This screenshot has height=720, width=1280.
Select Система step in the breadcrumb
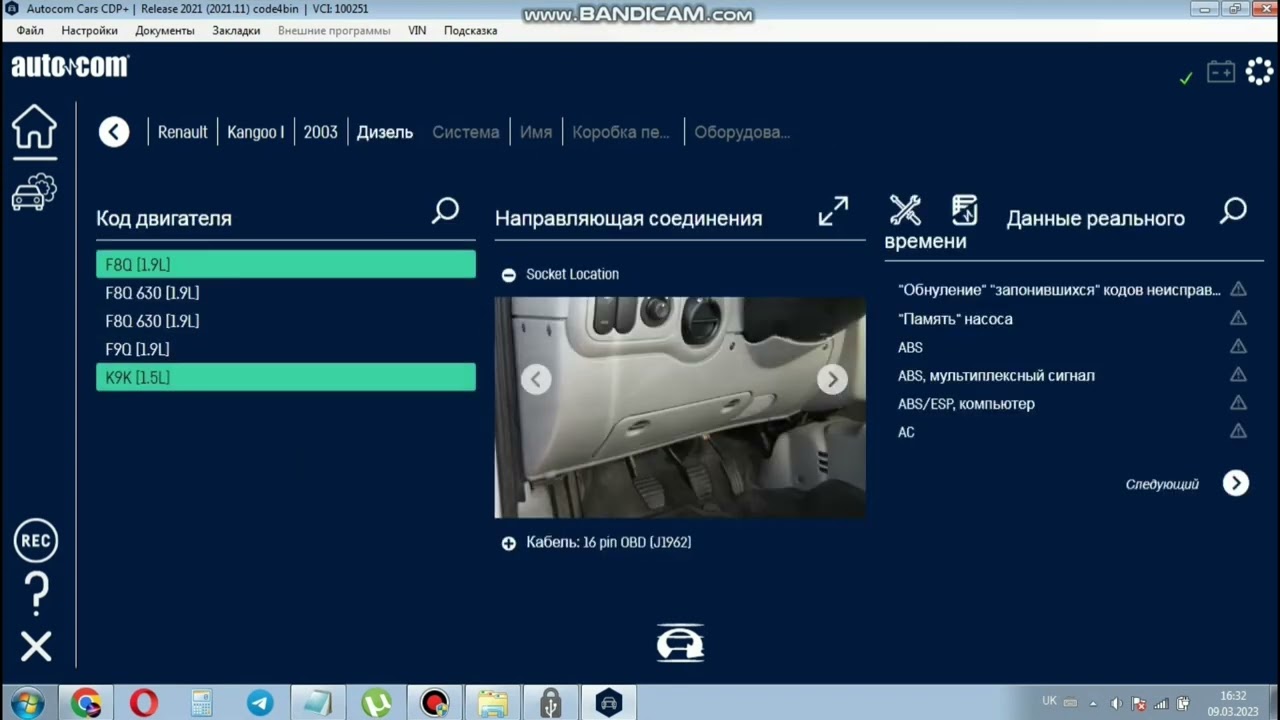point(465,132)
